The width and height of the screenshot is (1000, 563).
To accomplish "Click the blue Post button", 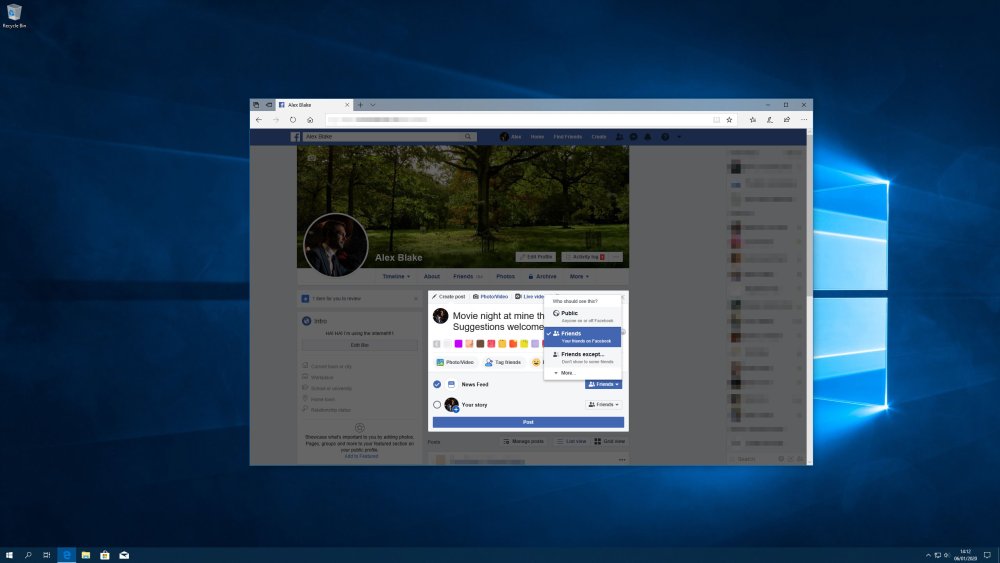I will click(x=528, y=422).
